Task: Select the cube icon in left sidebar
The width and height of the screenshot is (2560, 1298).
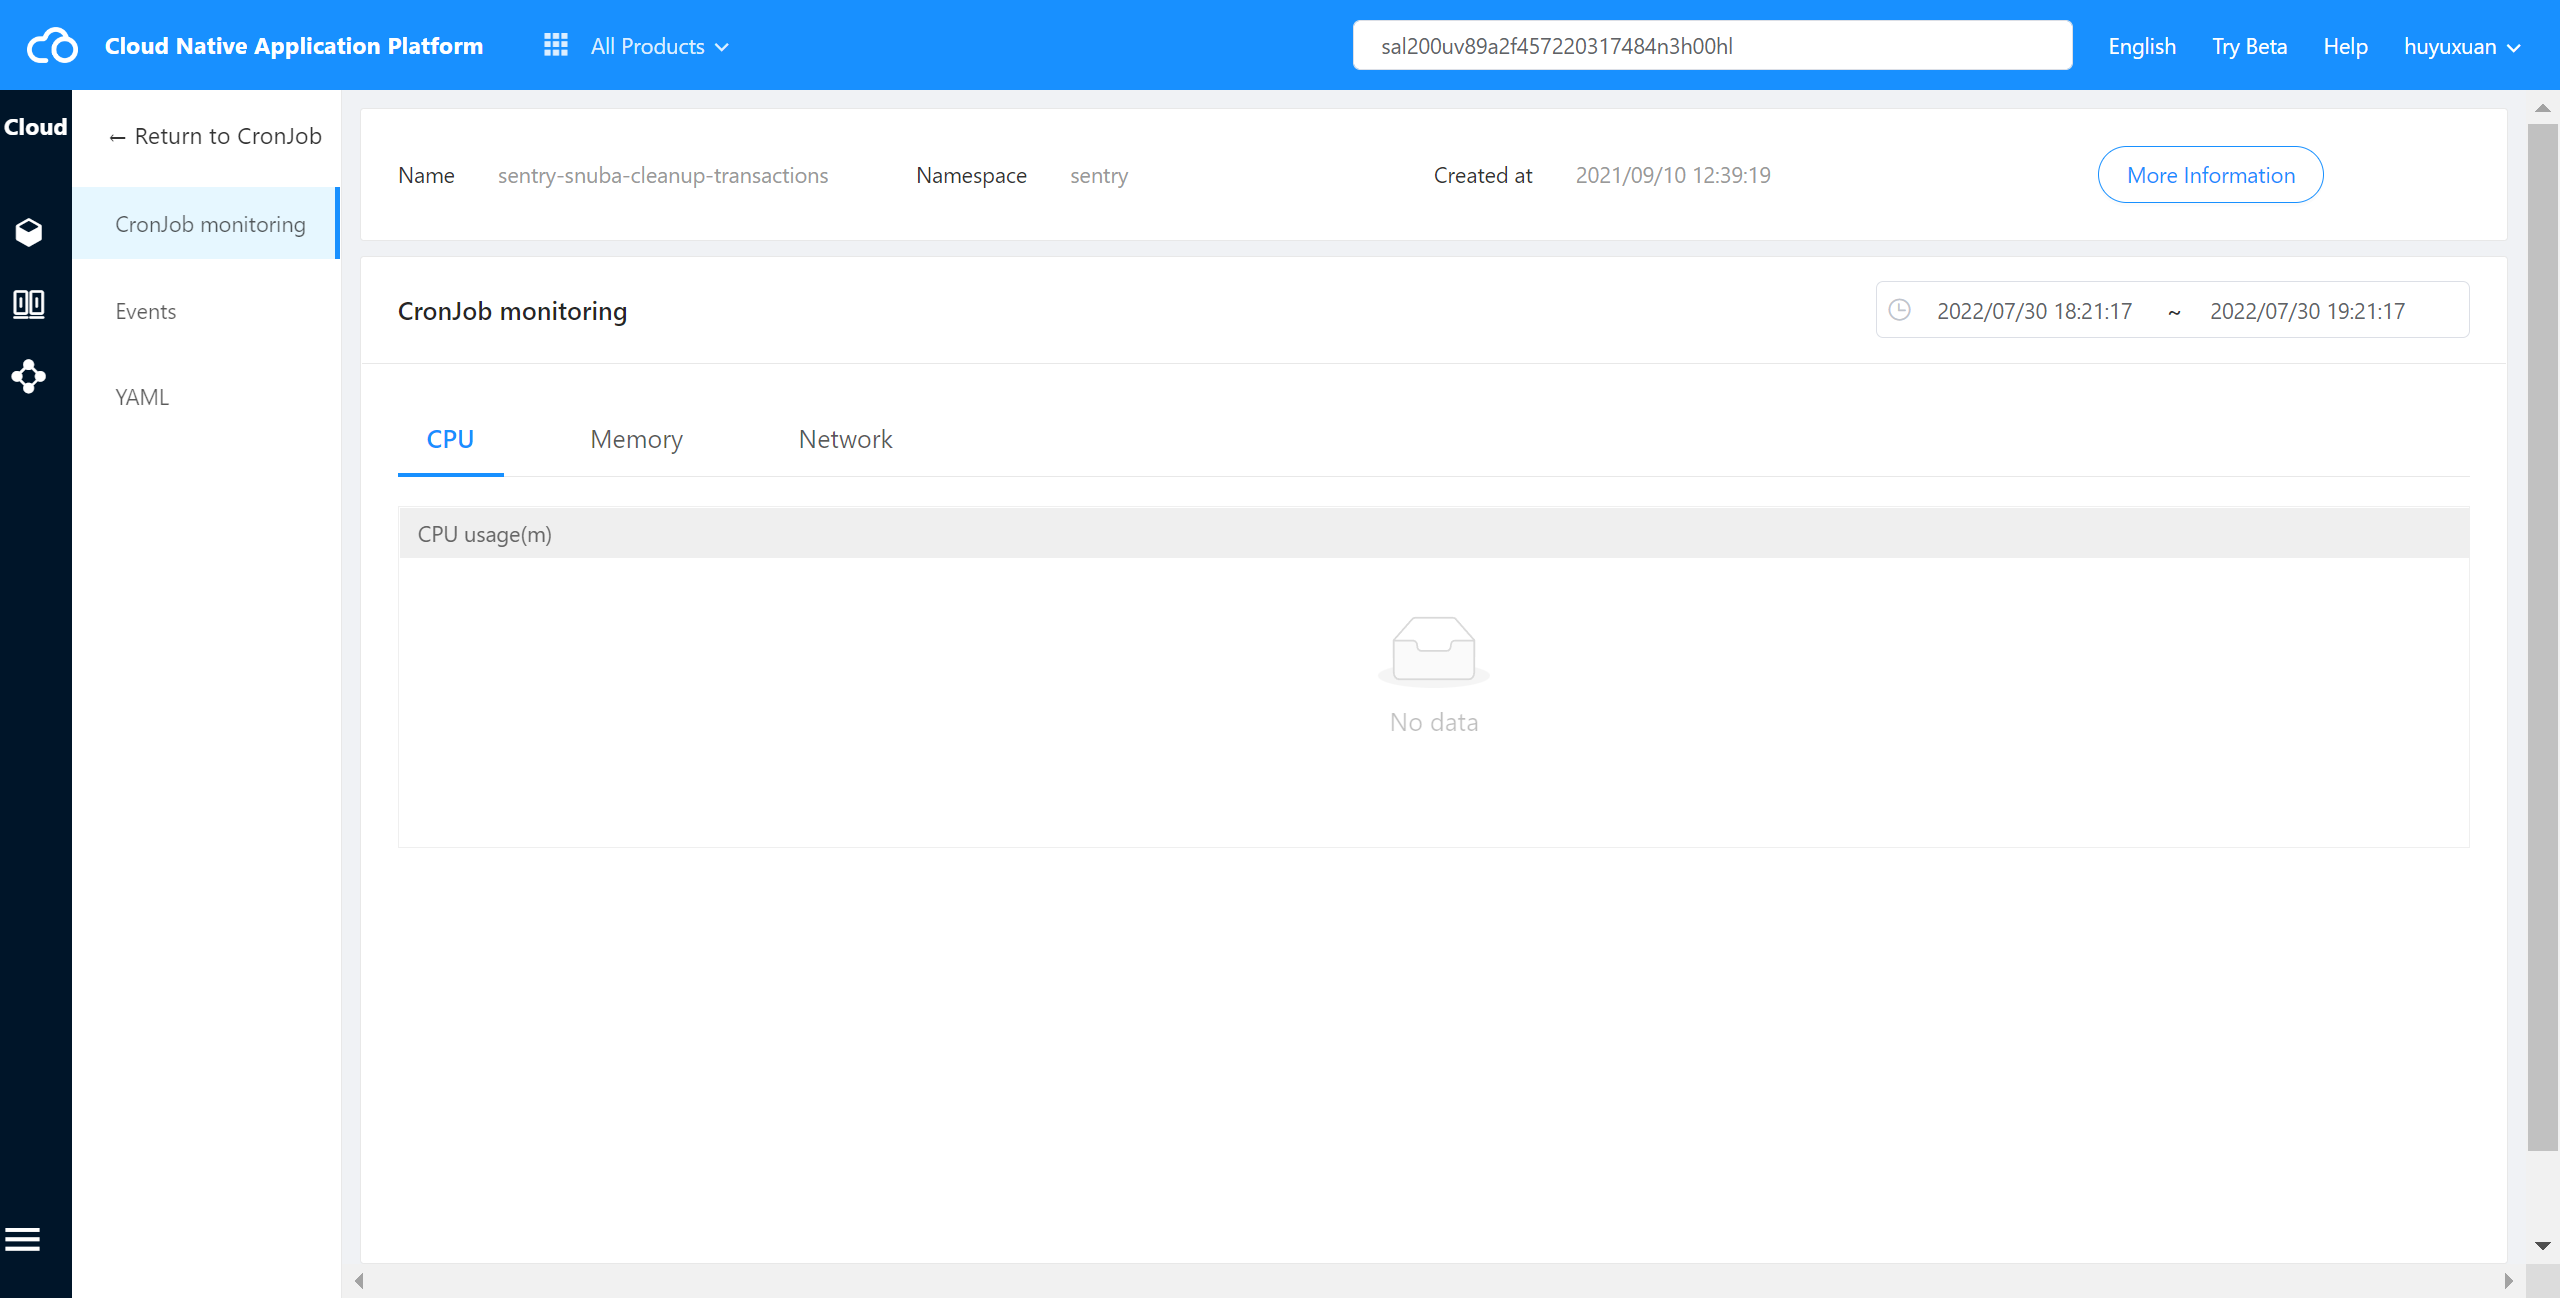Action: [x=29, y=232]
